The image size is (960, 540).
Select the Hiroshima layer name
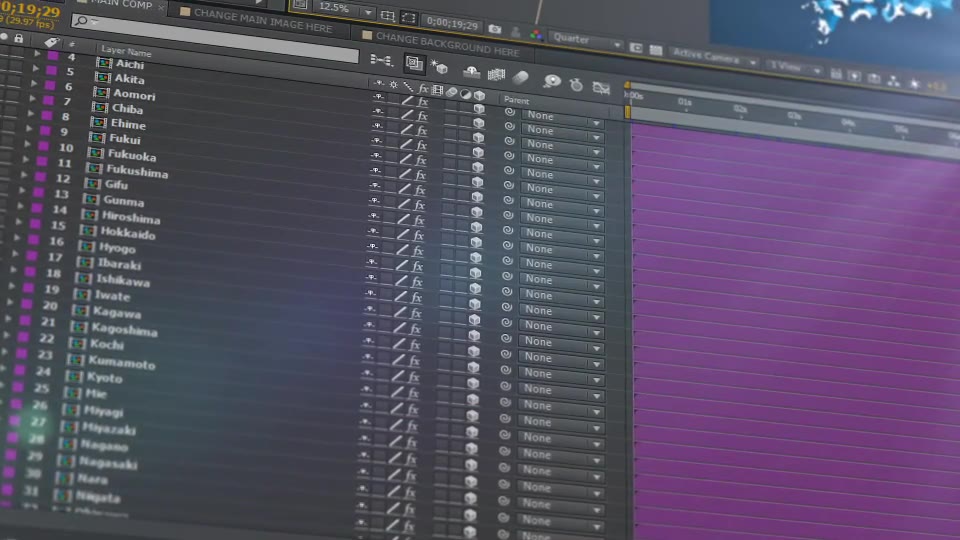130,217
